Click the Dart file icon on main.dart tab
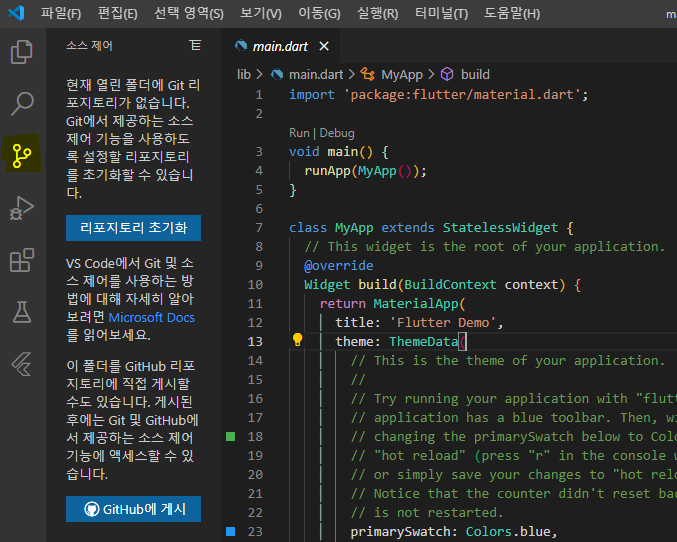677x542 pixels. (x=241, y=45)
